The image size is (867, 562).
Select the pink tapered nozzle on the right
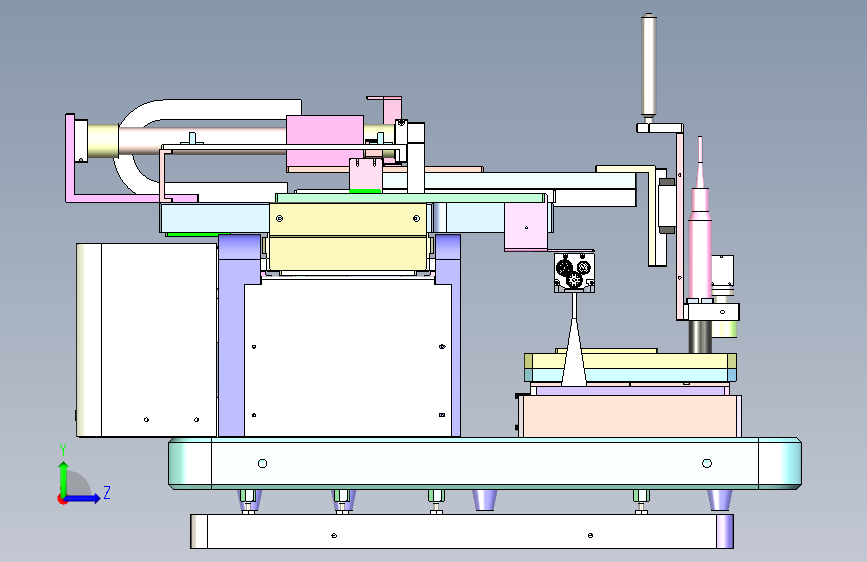click(700, 238)
